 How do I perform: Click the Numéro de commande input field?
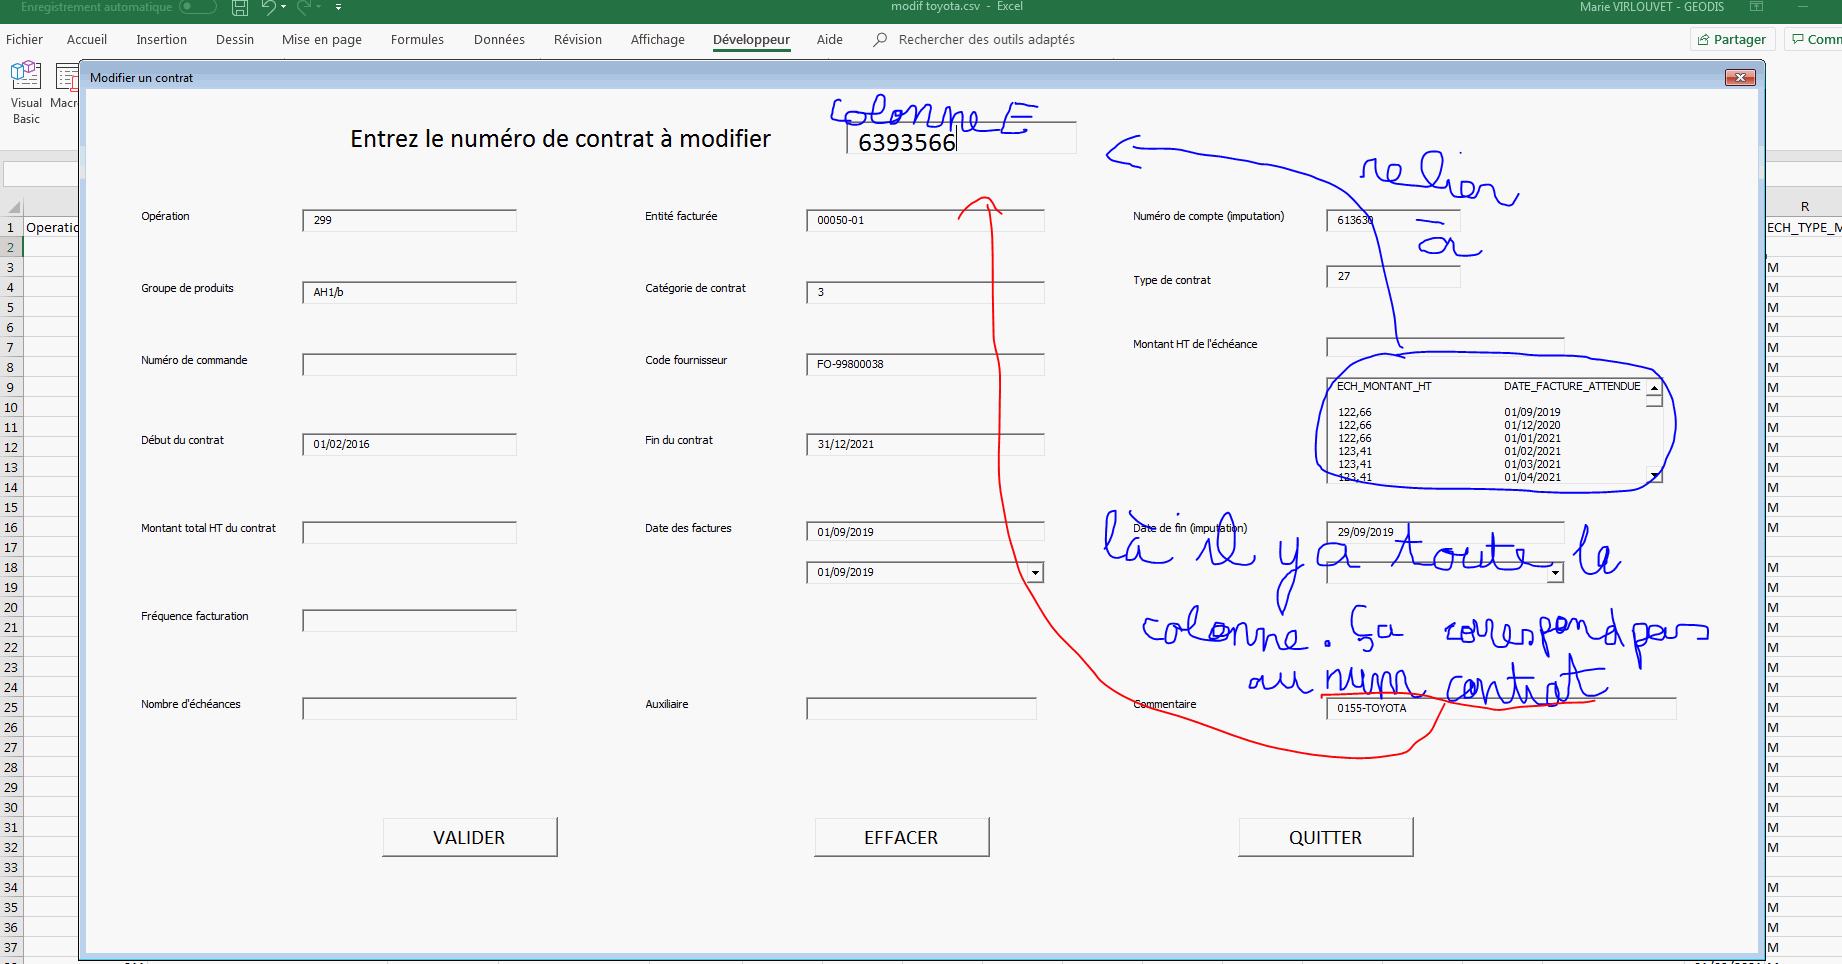(409, 365)
